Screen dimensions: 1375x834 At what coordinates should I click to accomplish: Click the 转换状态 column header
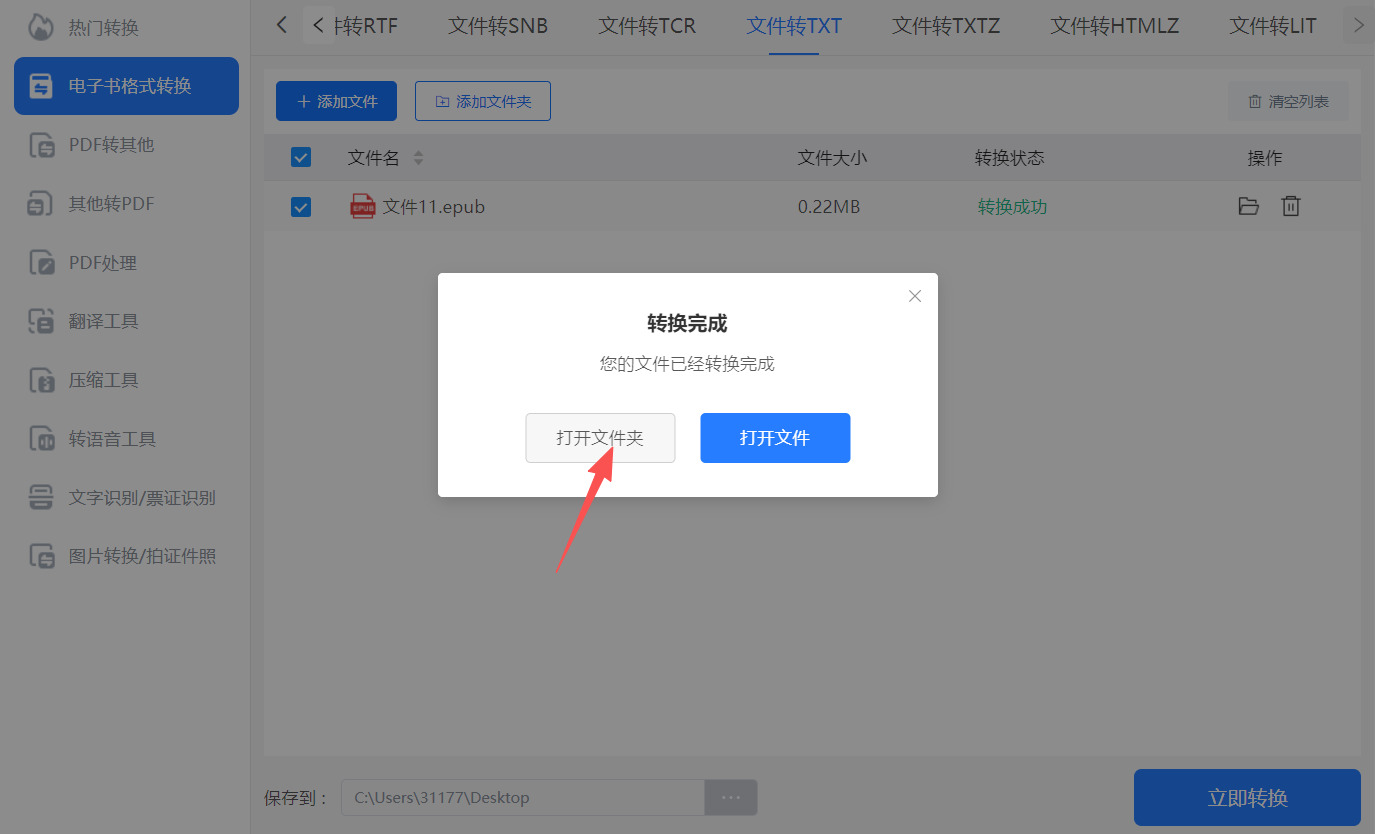point(1010,158)
